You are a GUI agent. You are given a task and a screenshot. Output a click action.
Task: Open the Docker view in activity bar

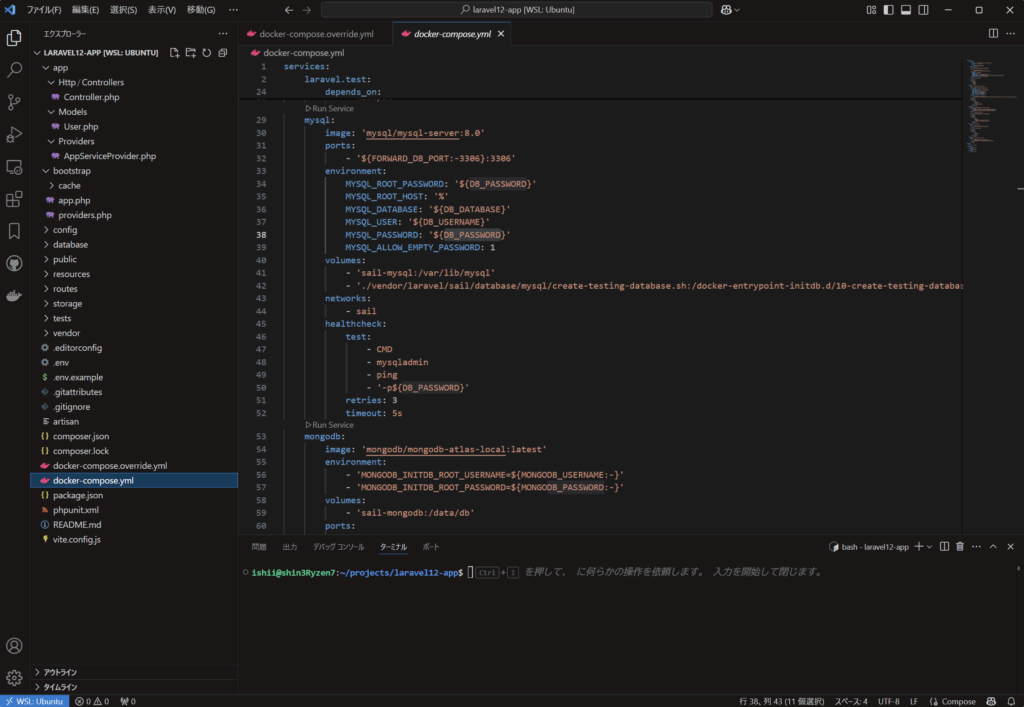14,296
